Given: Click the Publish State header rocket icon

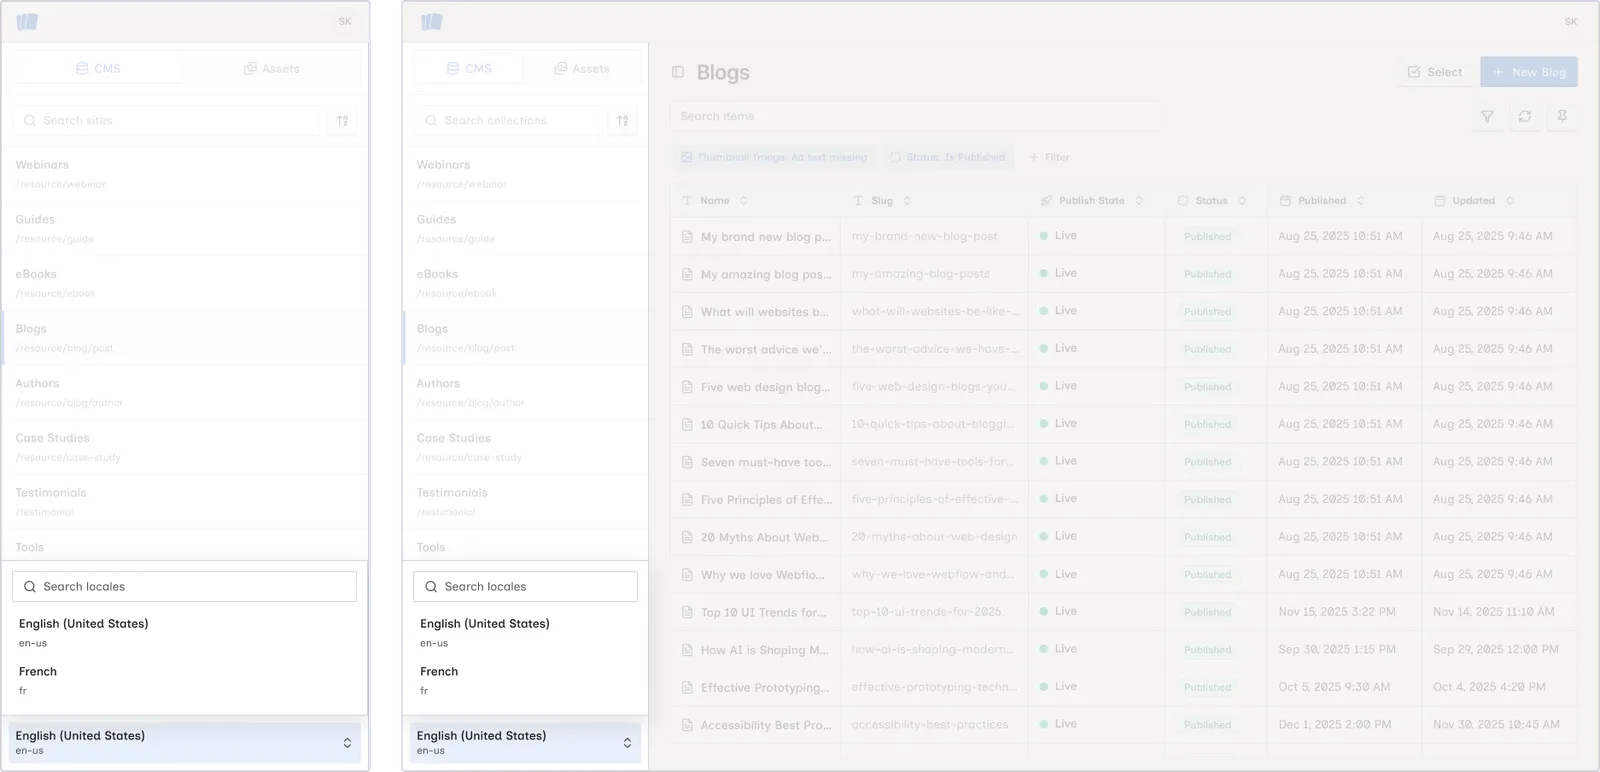Looking at the screenshot, I should pos(1046,201).
